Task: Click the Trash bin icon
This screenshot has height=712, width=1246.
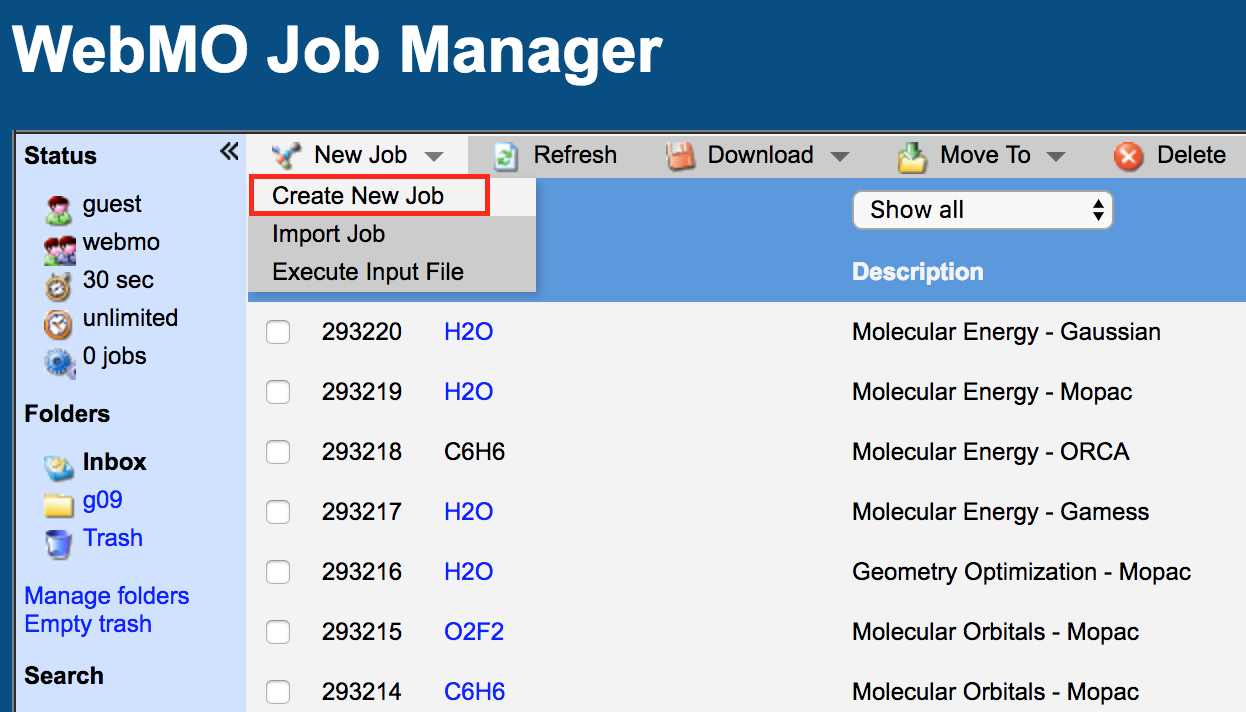Action: pyautogui.click(x=59, y=541)
